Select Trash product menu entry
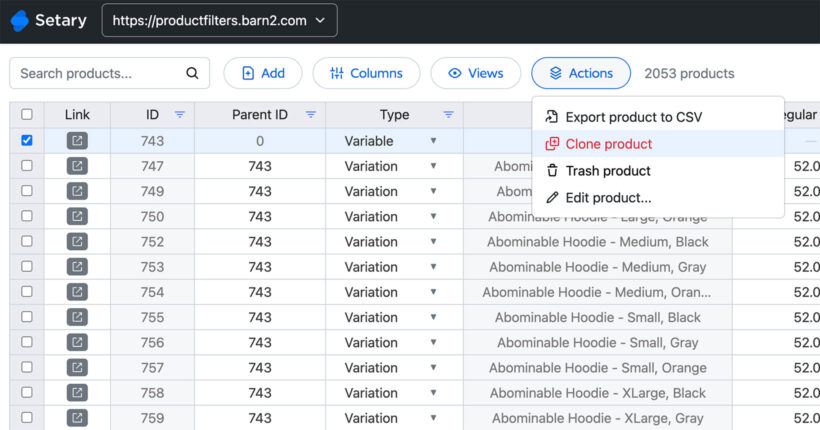This screenshot has width=820, height=430. tap(607, 171)
